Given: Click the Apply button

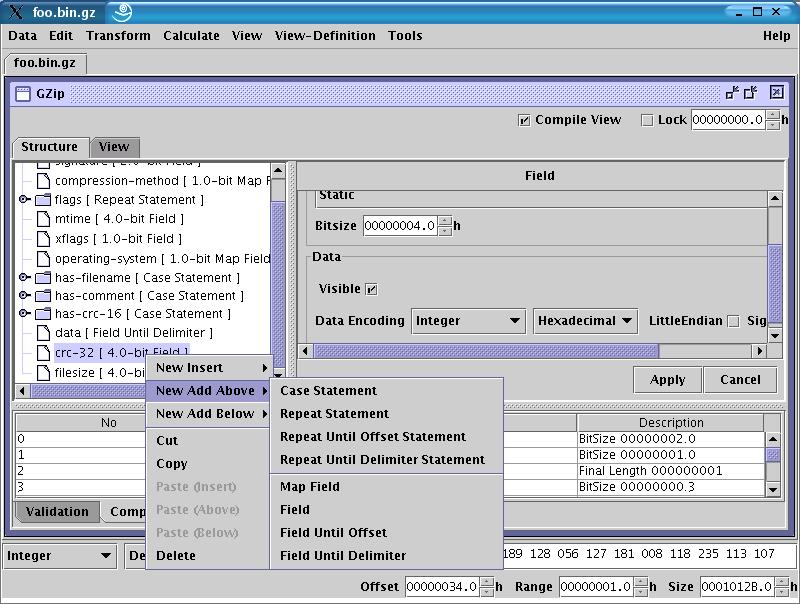Looking at the screenshot, I should coord(667,380).
